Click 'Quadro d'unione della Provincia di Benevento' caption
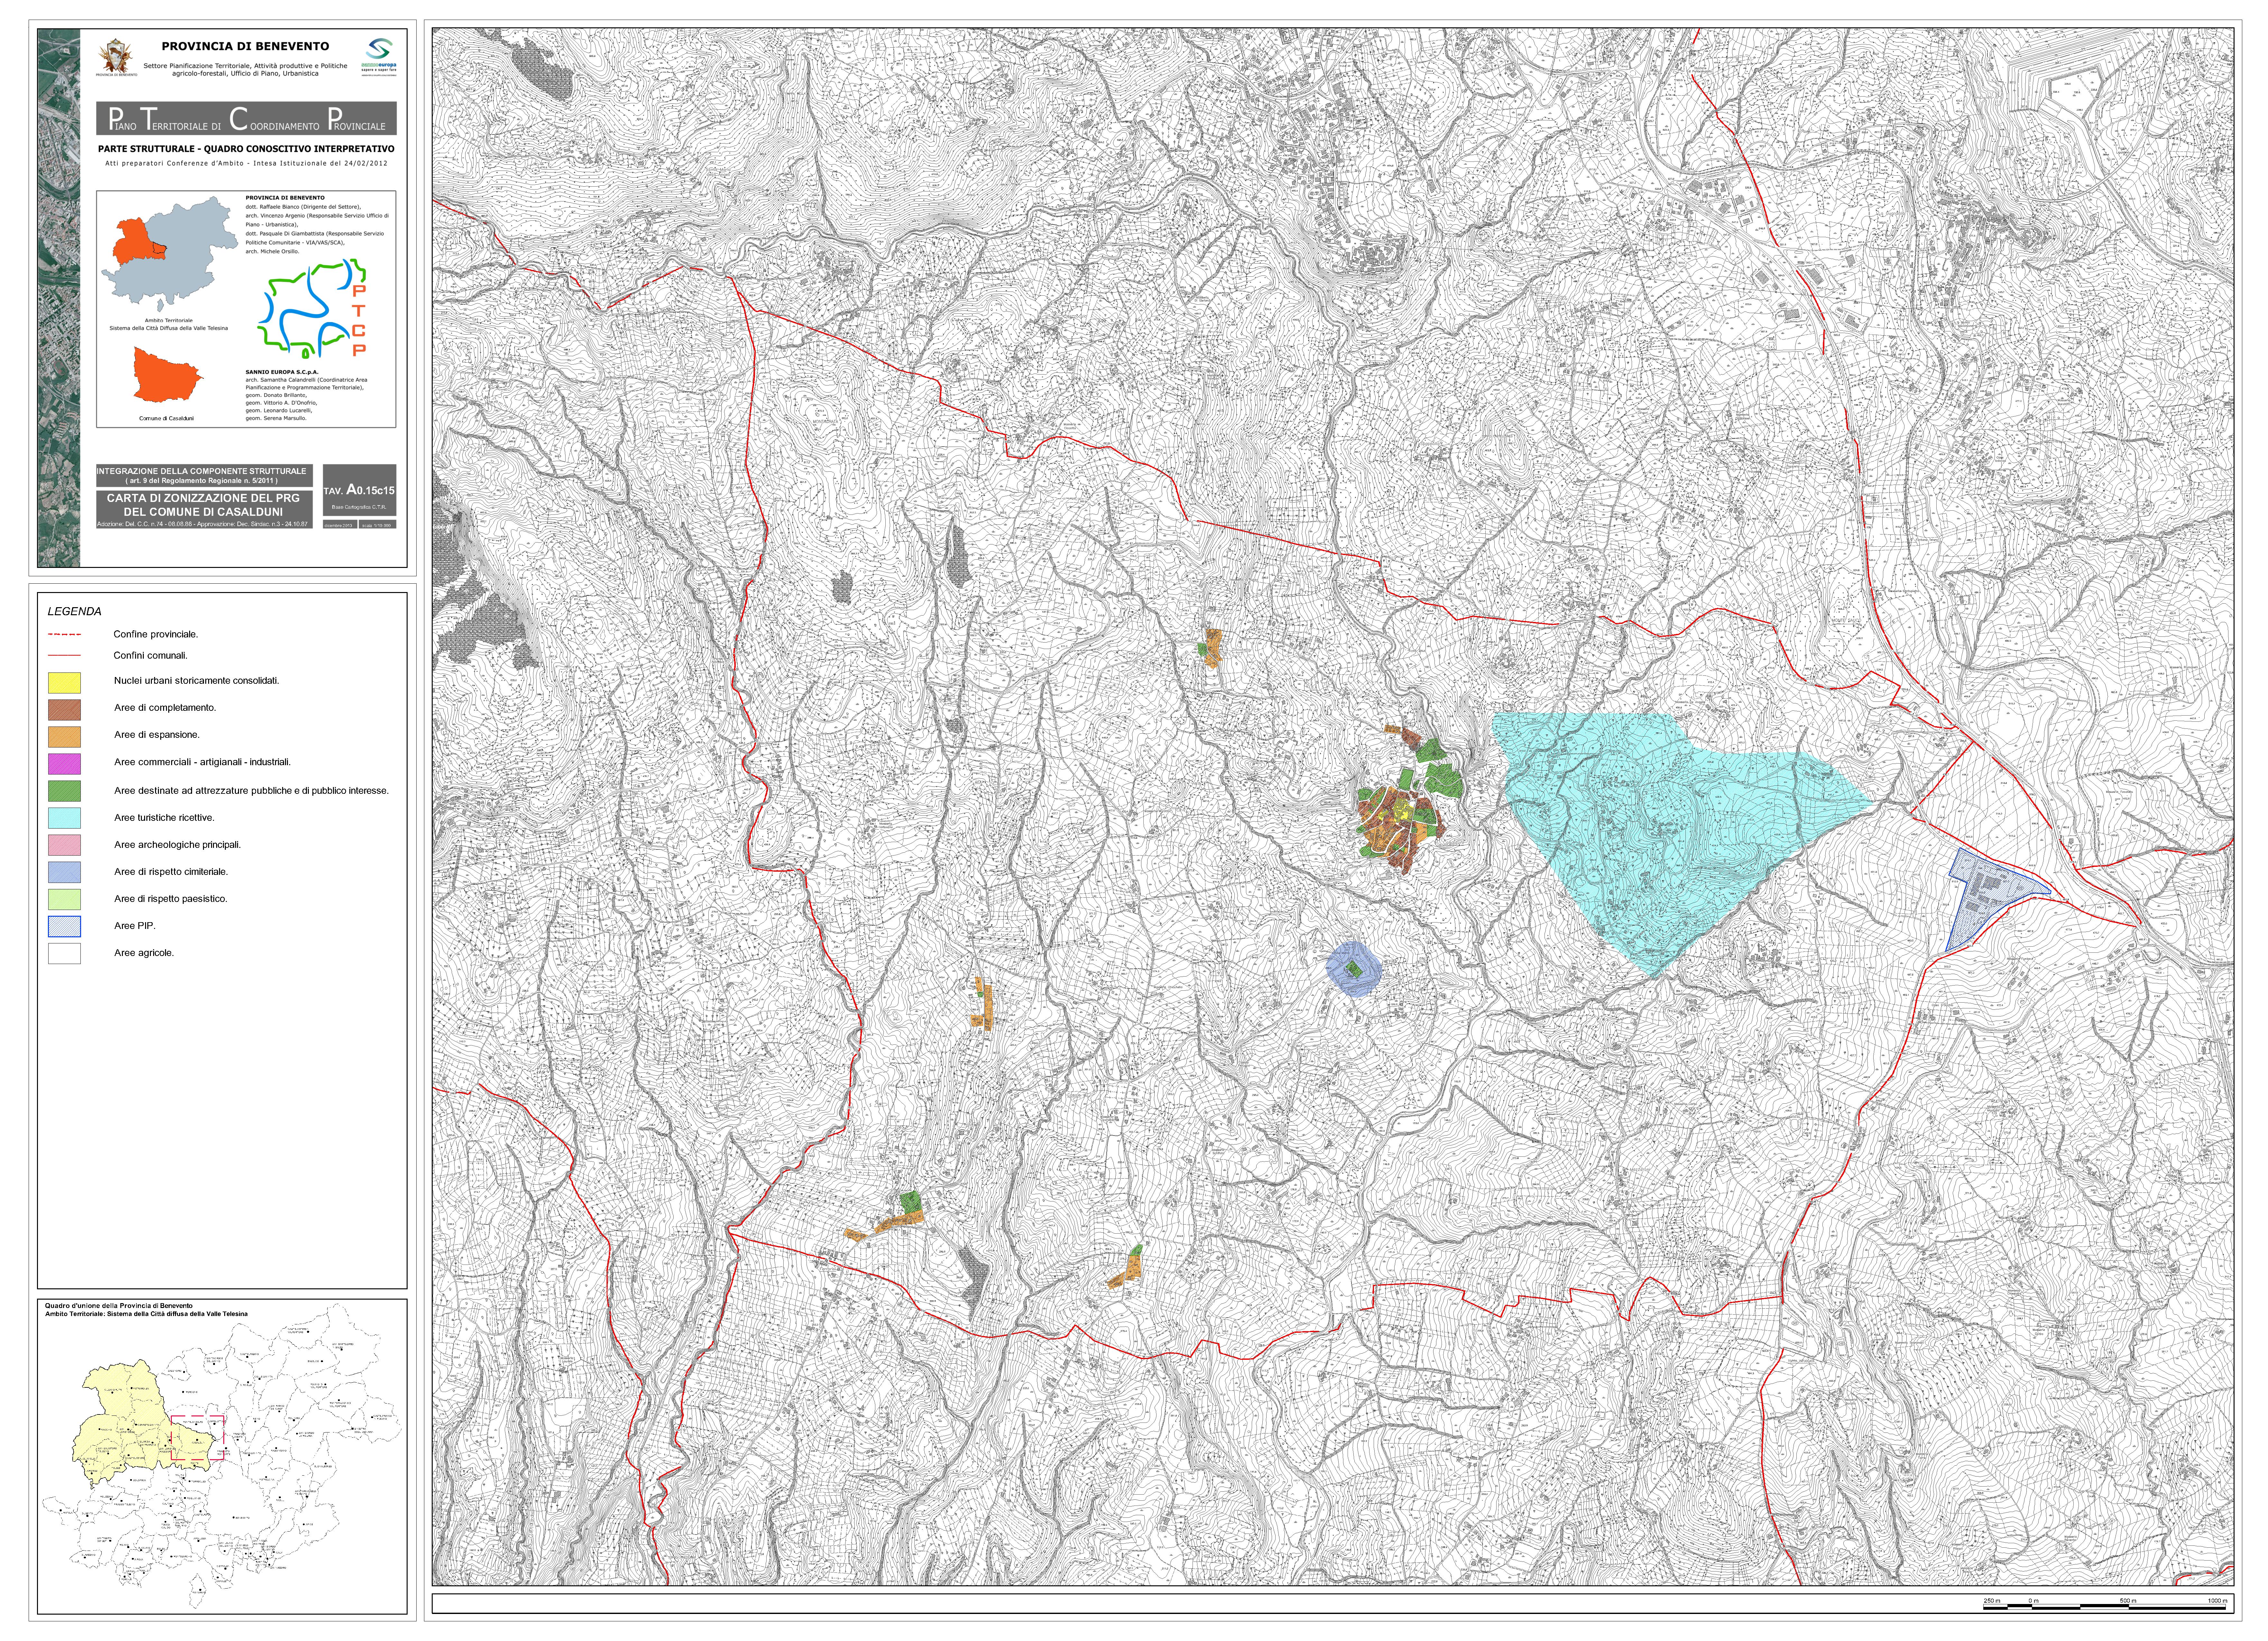2268x1641 pixels. [119, 1306]
